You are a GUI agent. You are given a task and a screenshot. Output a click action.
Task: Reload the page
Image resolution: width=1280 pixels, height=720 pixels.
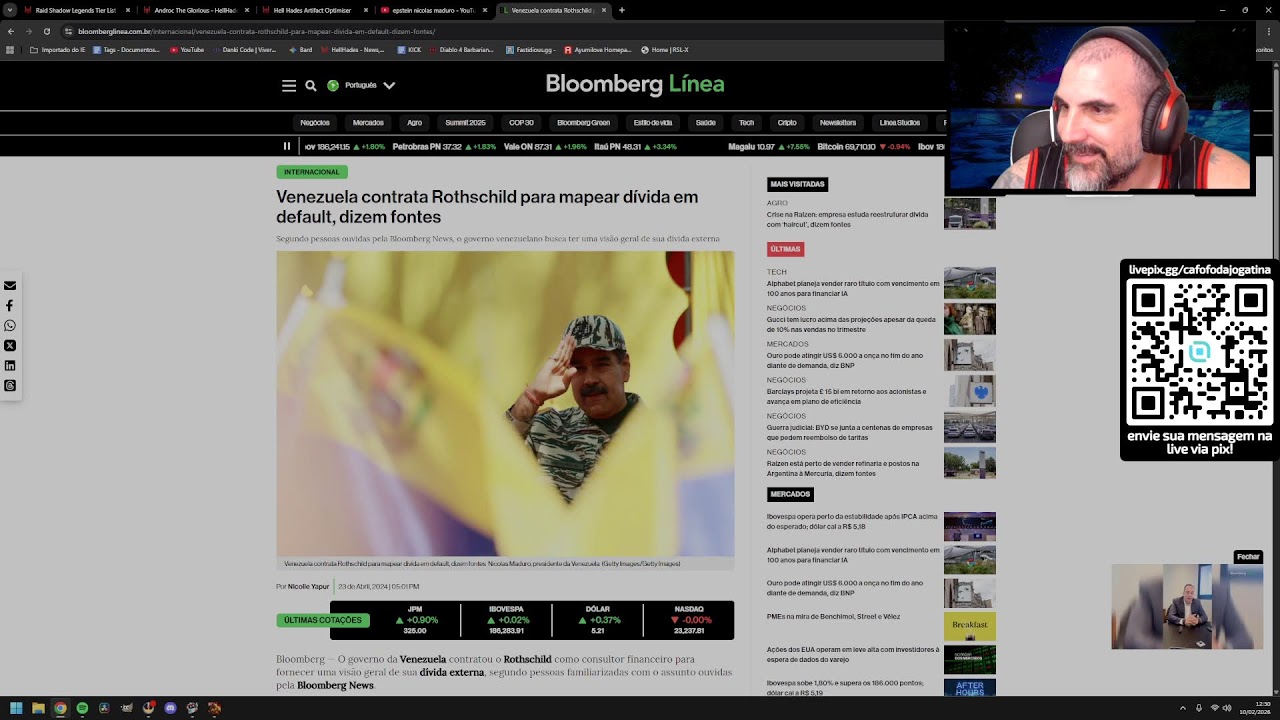click(47, 31)
